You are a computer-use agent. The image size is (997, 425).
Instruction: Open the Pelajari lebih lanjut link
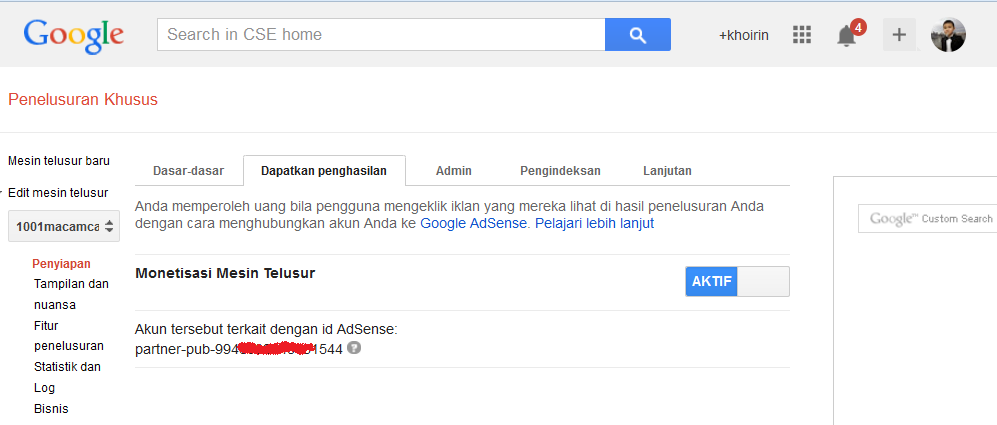pos(595,223)
